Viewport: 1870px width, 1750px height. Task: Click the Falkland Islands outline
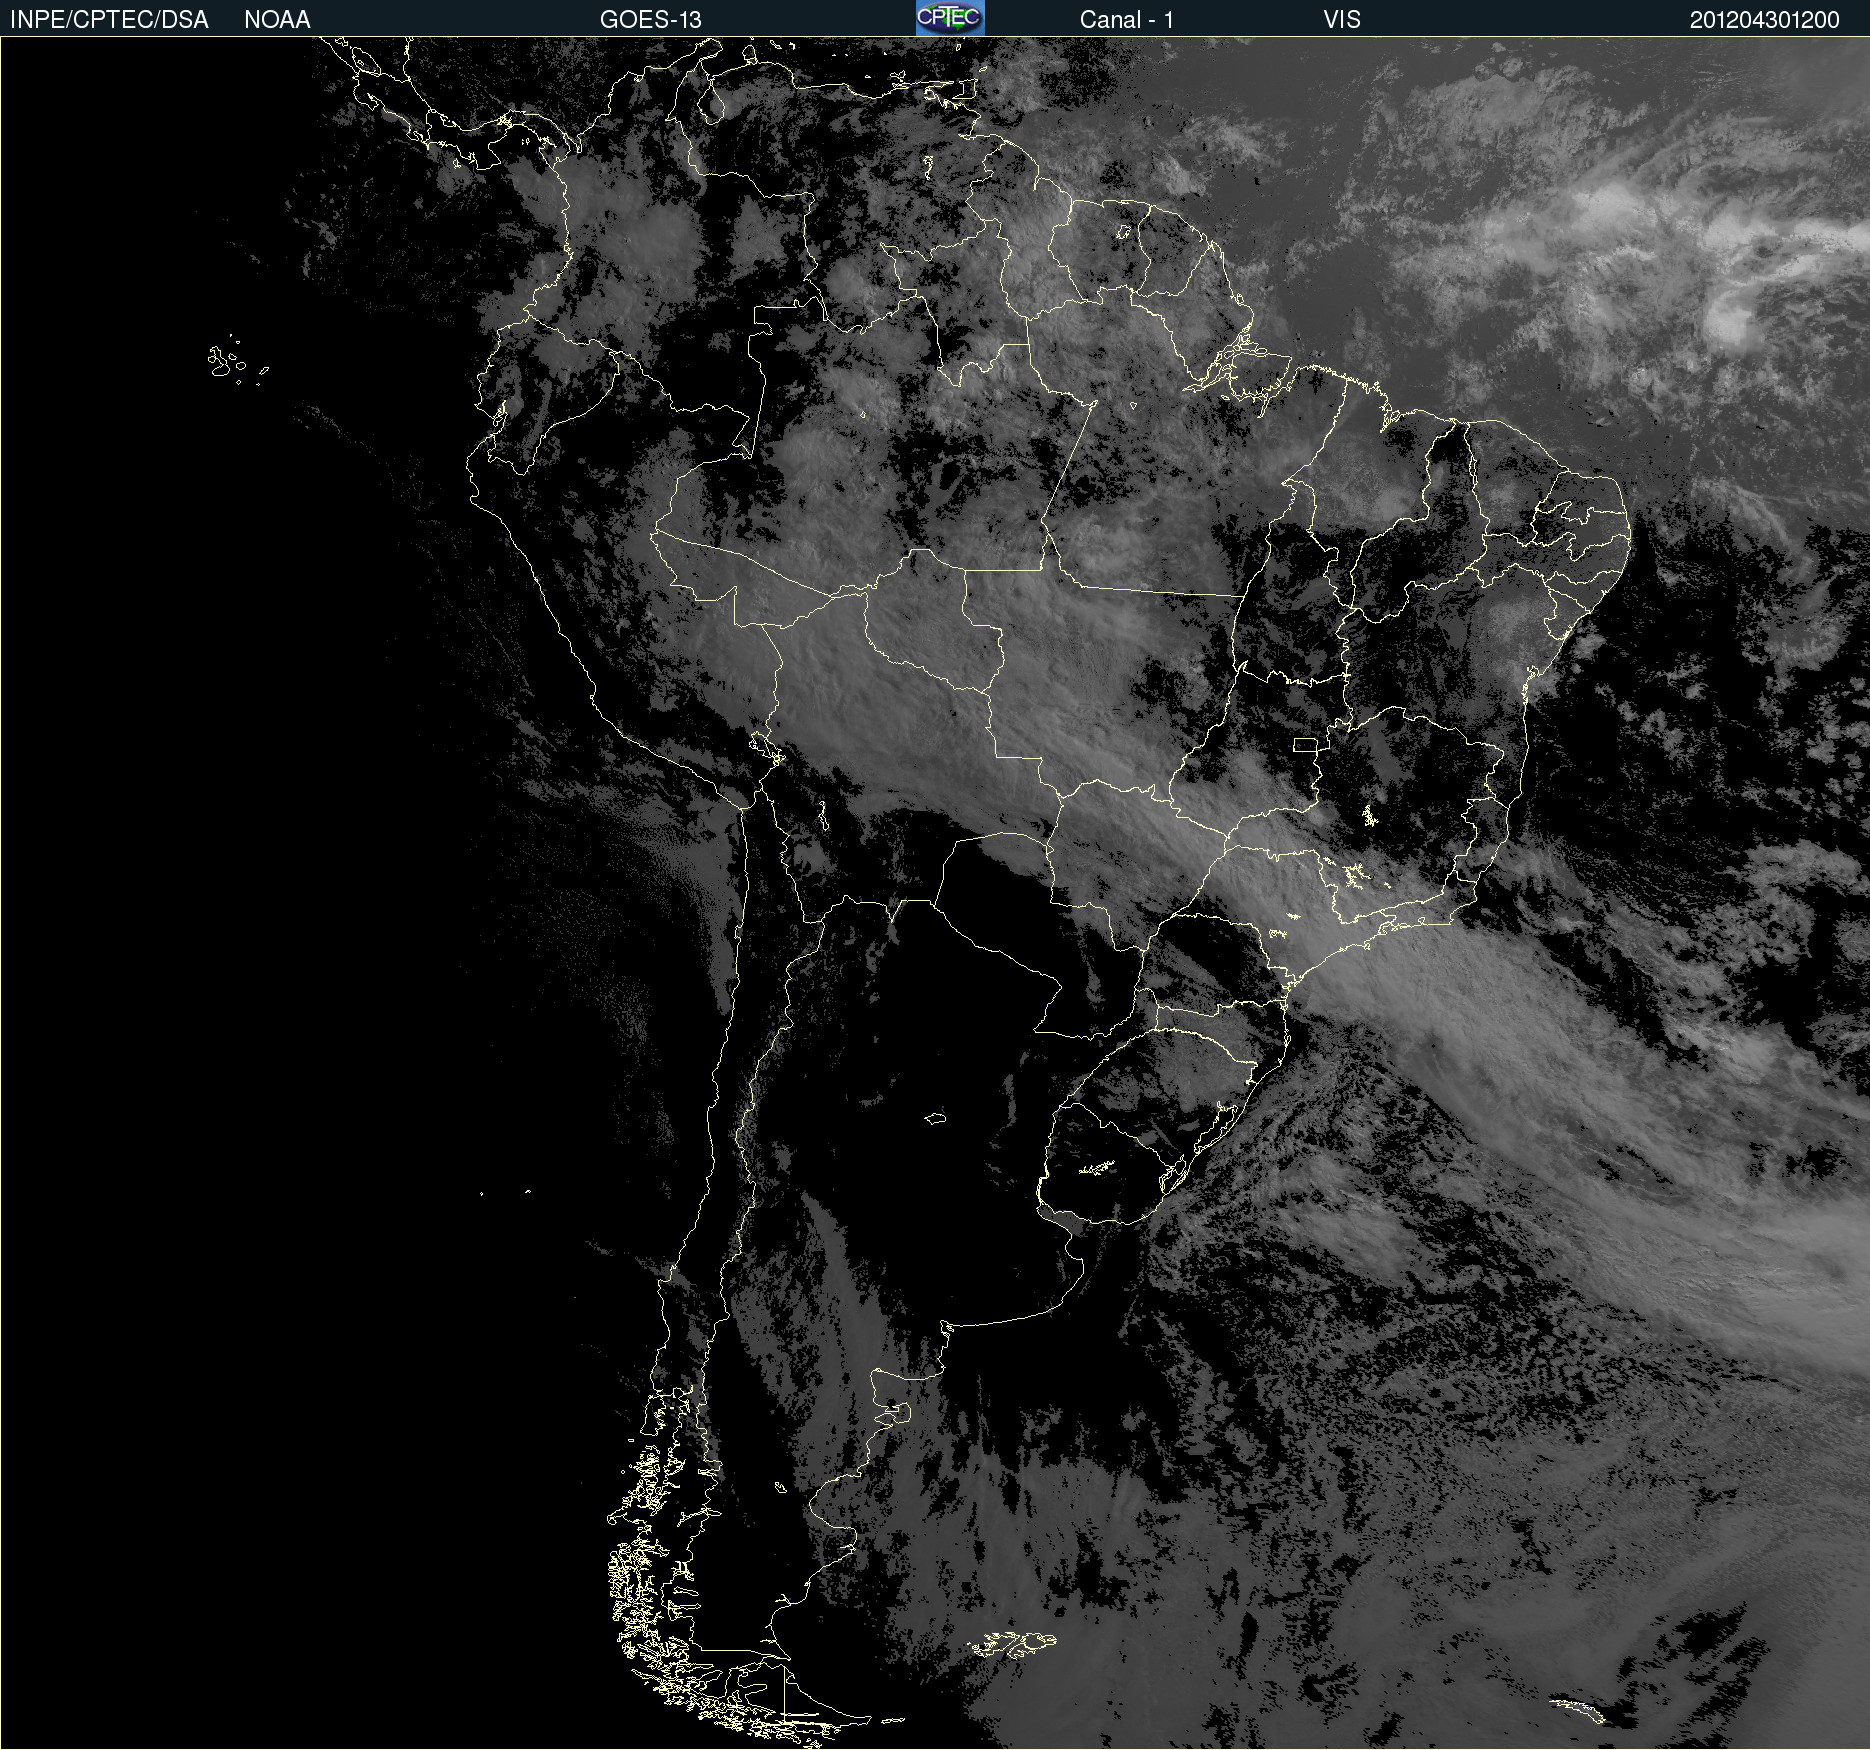(x=1012, y=1643)
